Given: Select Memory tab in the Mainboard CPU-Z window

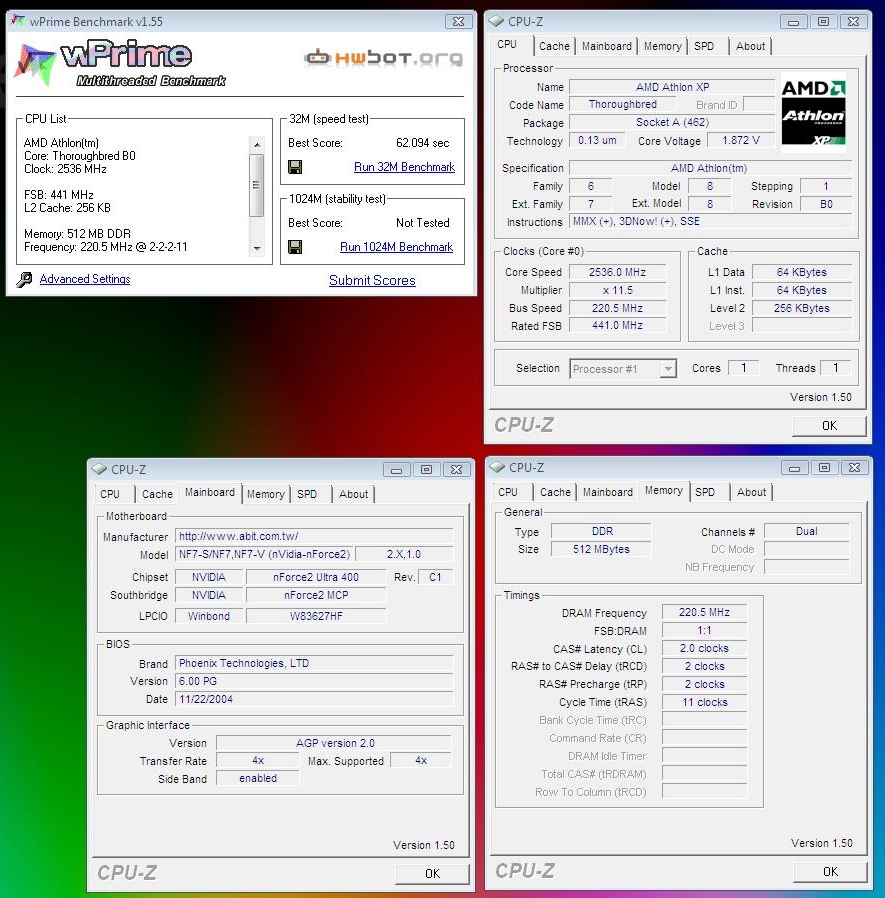Looking at the screenshot, I should point(265,494).
